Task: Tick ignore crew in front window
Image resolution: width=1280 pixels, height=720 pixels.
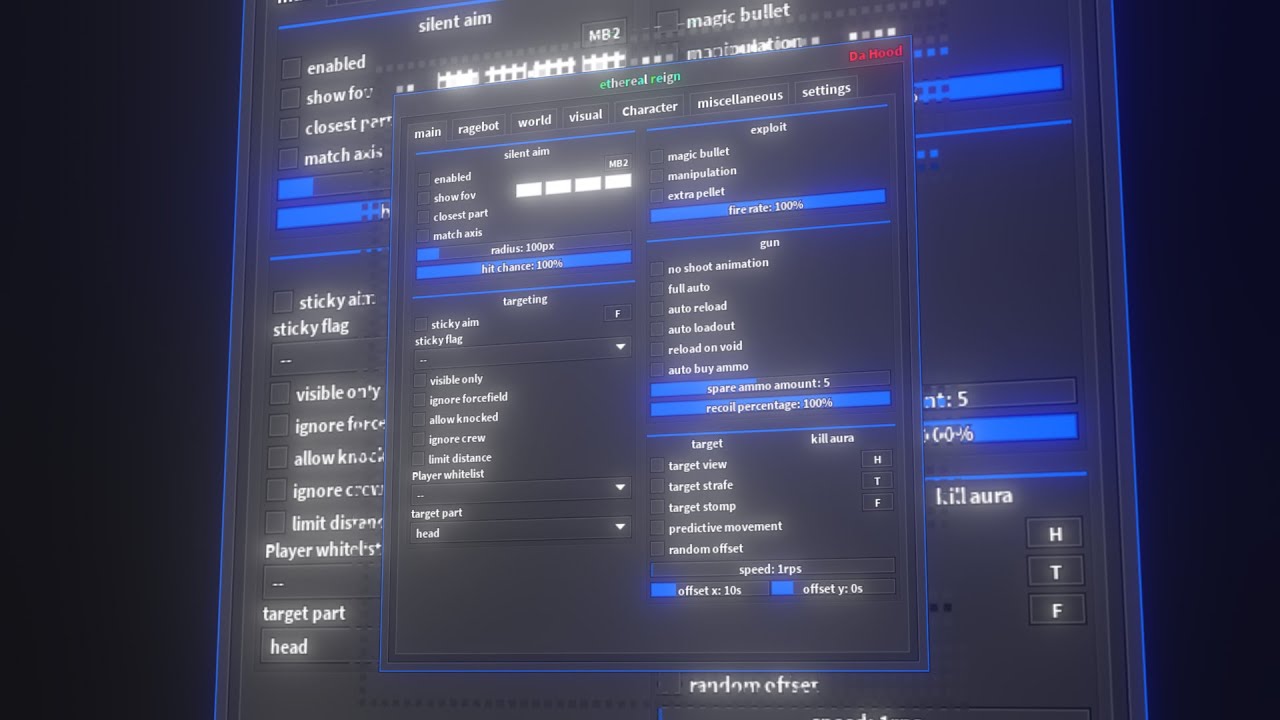Action: click(x=419, y=439)
